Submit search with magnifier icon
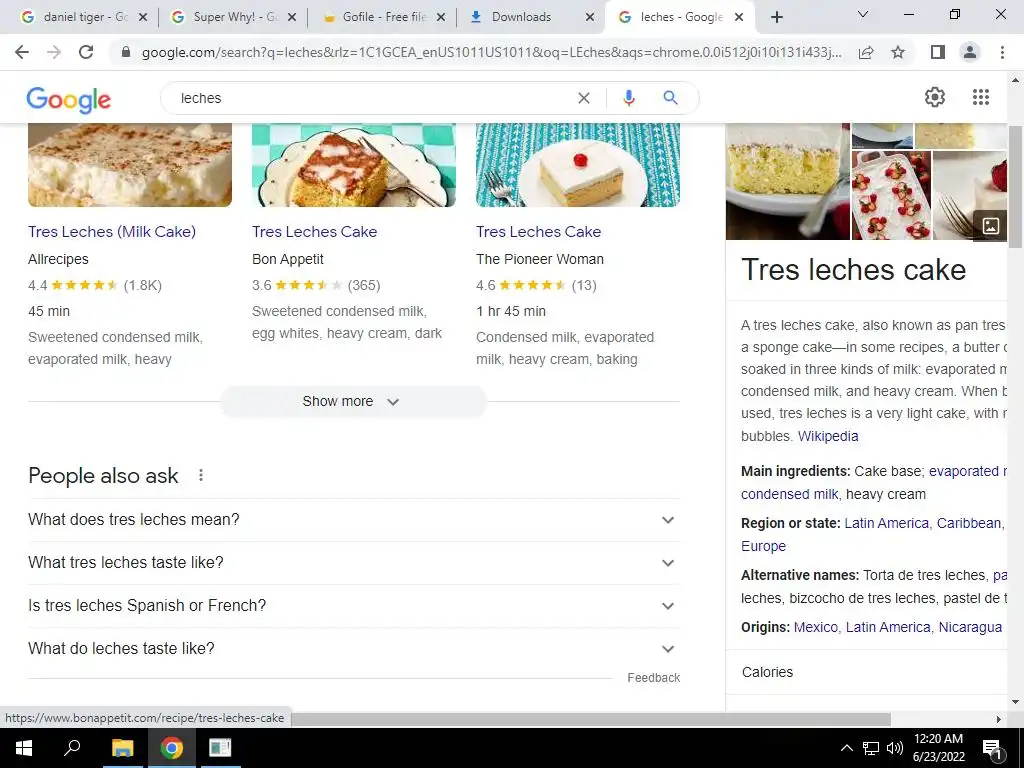Viewport: 1024px width, 768px height. (670, 98)
